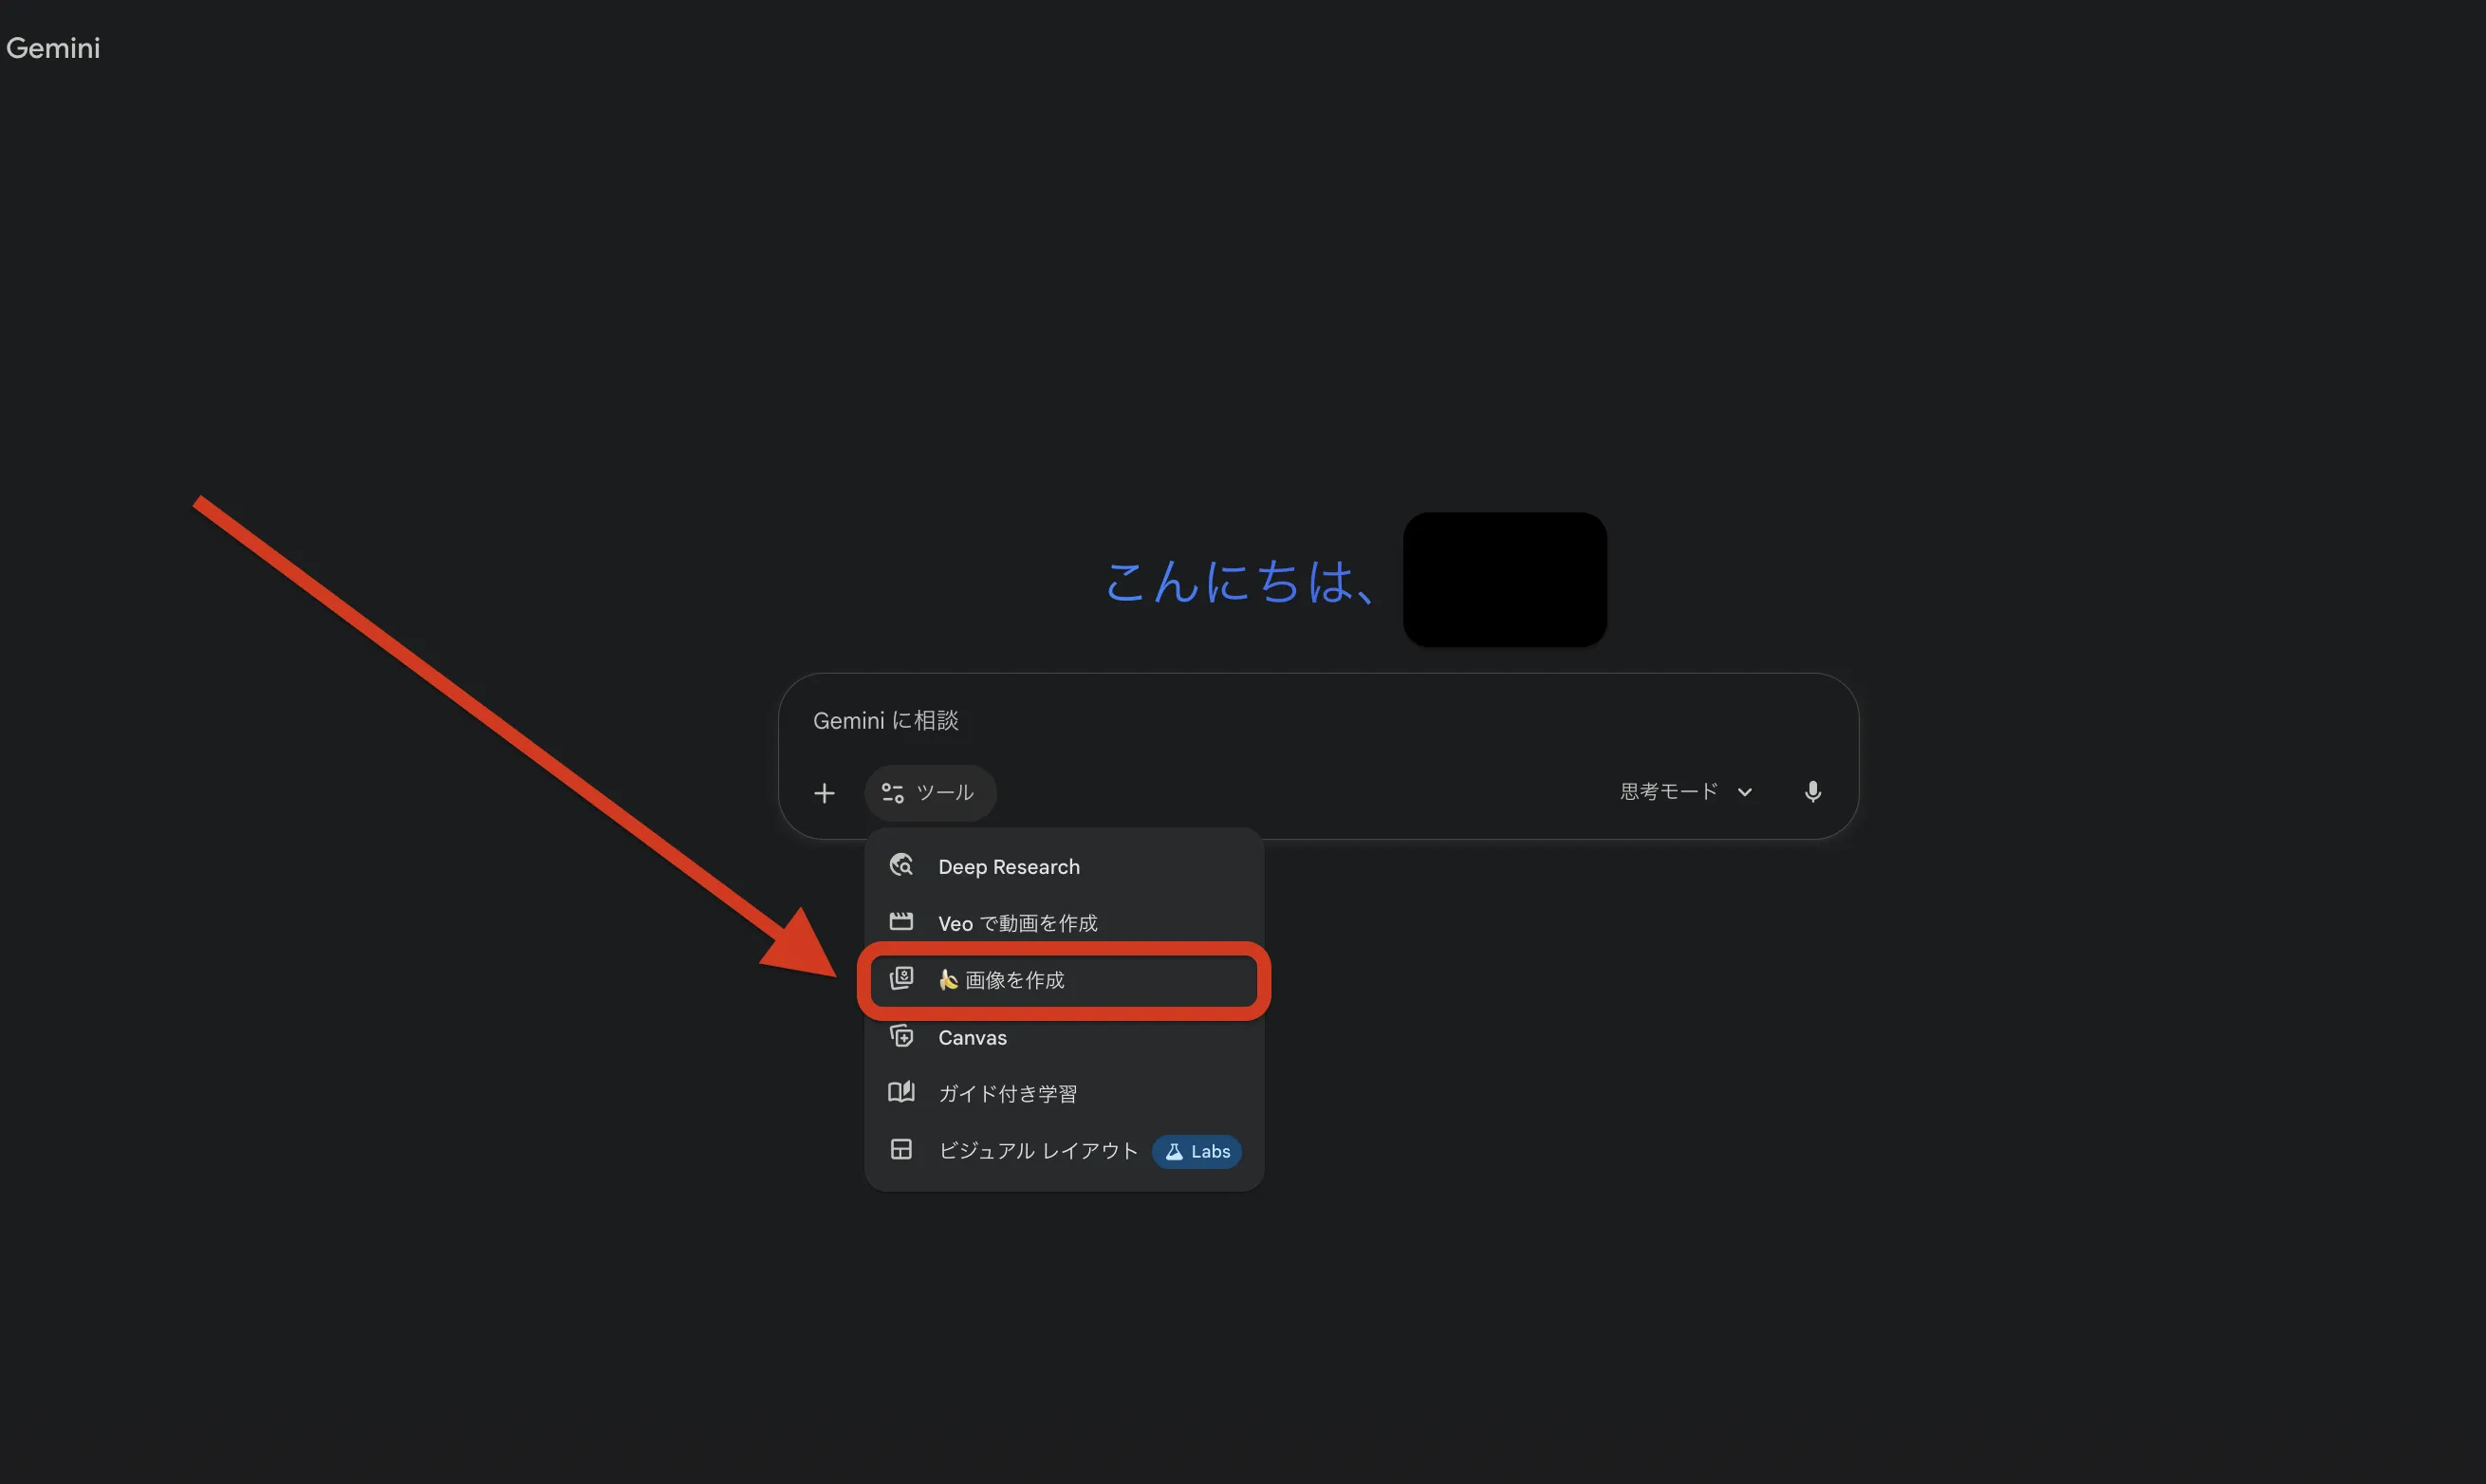The width and height of the screenshot is (2486, 1484).
Task: Click the plus attach icon
Action: point(824,793)
